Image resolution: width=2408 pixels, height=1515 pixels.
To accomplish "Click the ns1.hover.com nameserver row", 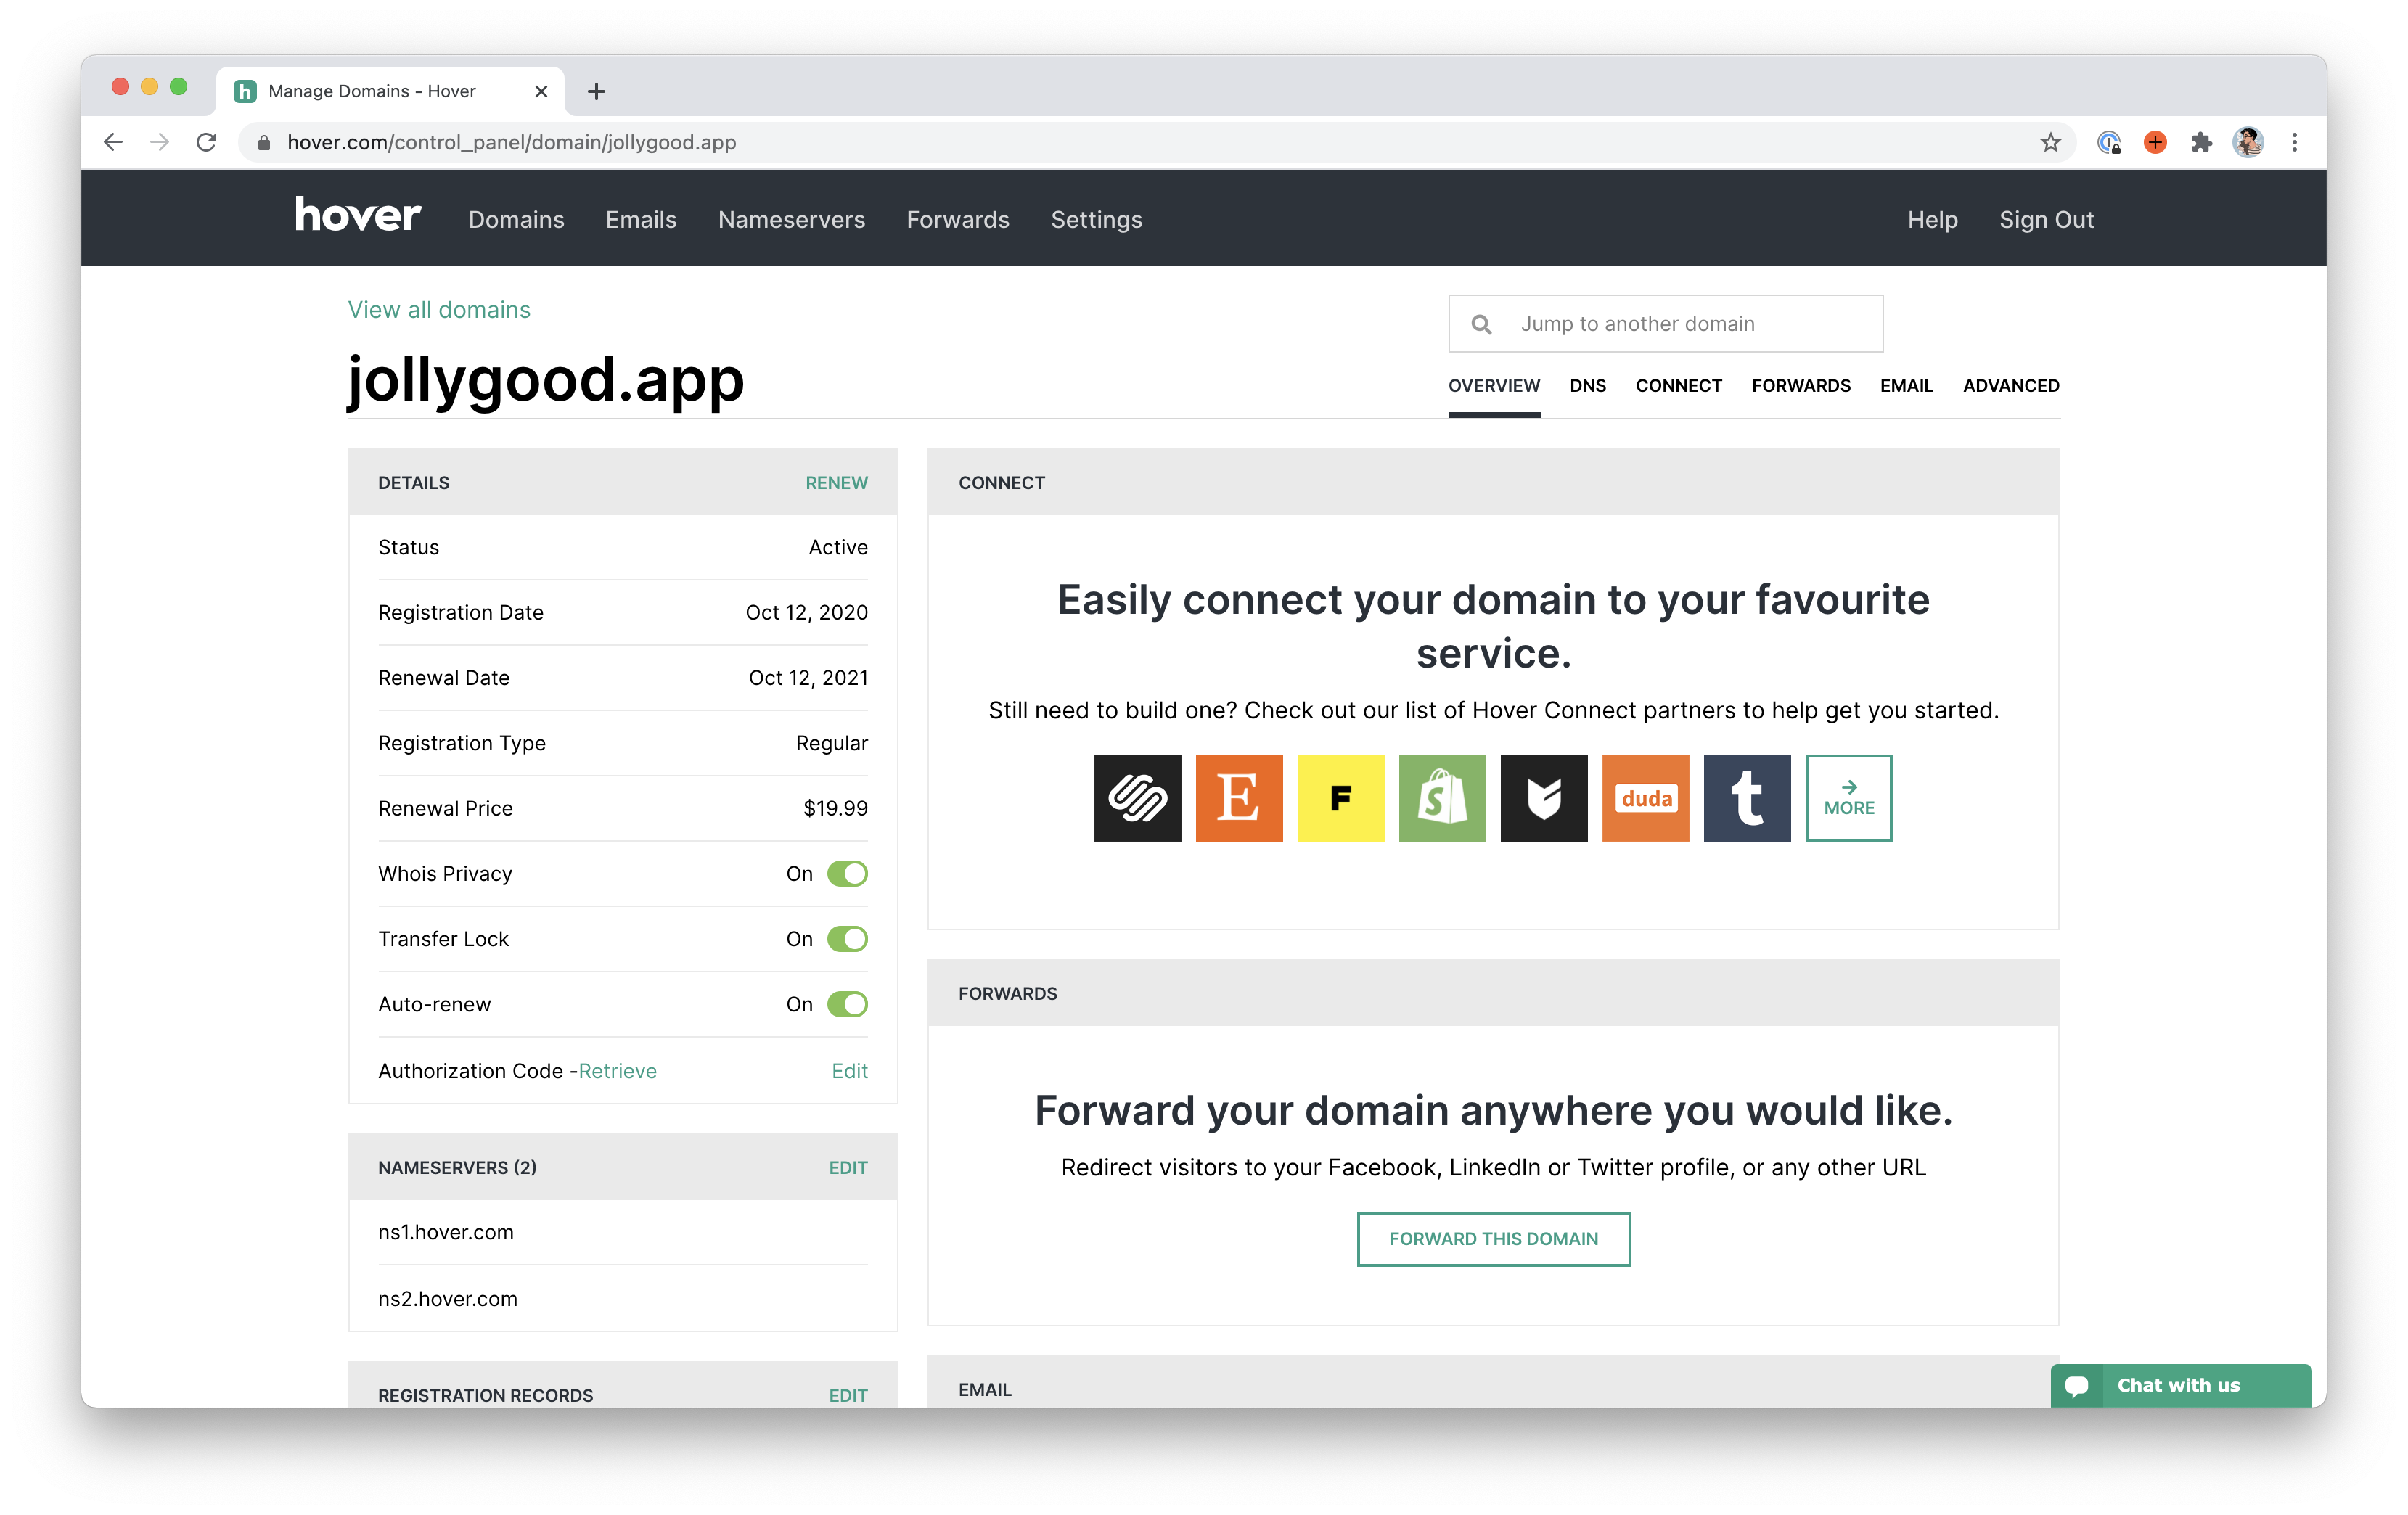I will [622, 1232].
